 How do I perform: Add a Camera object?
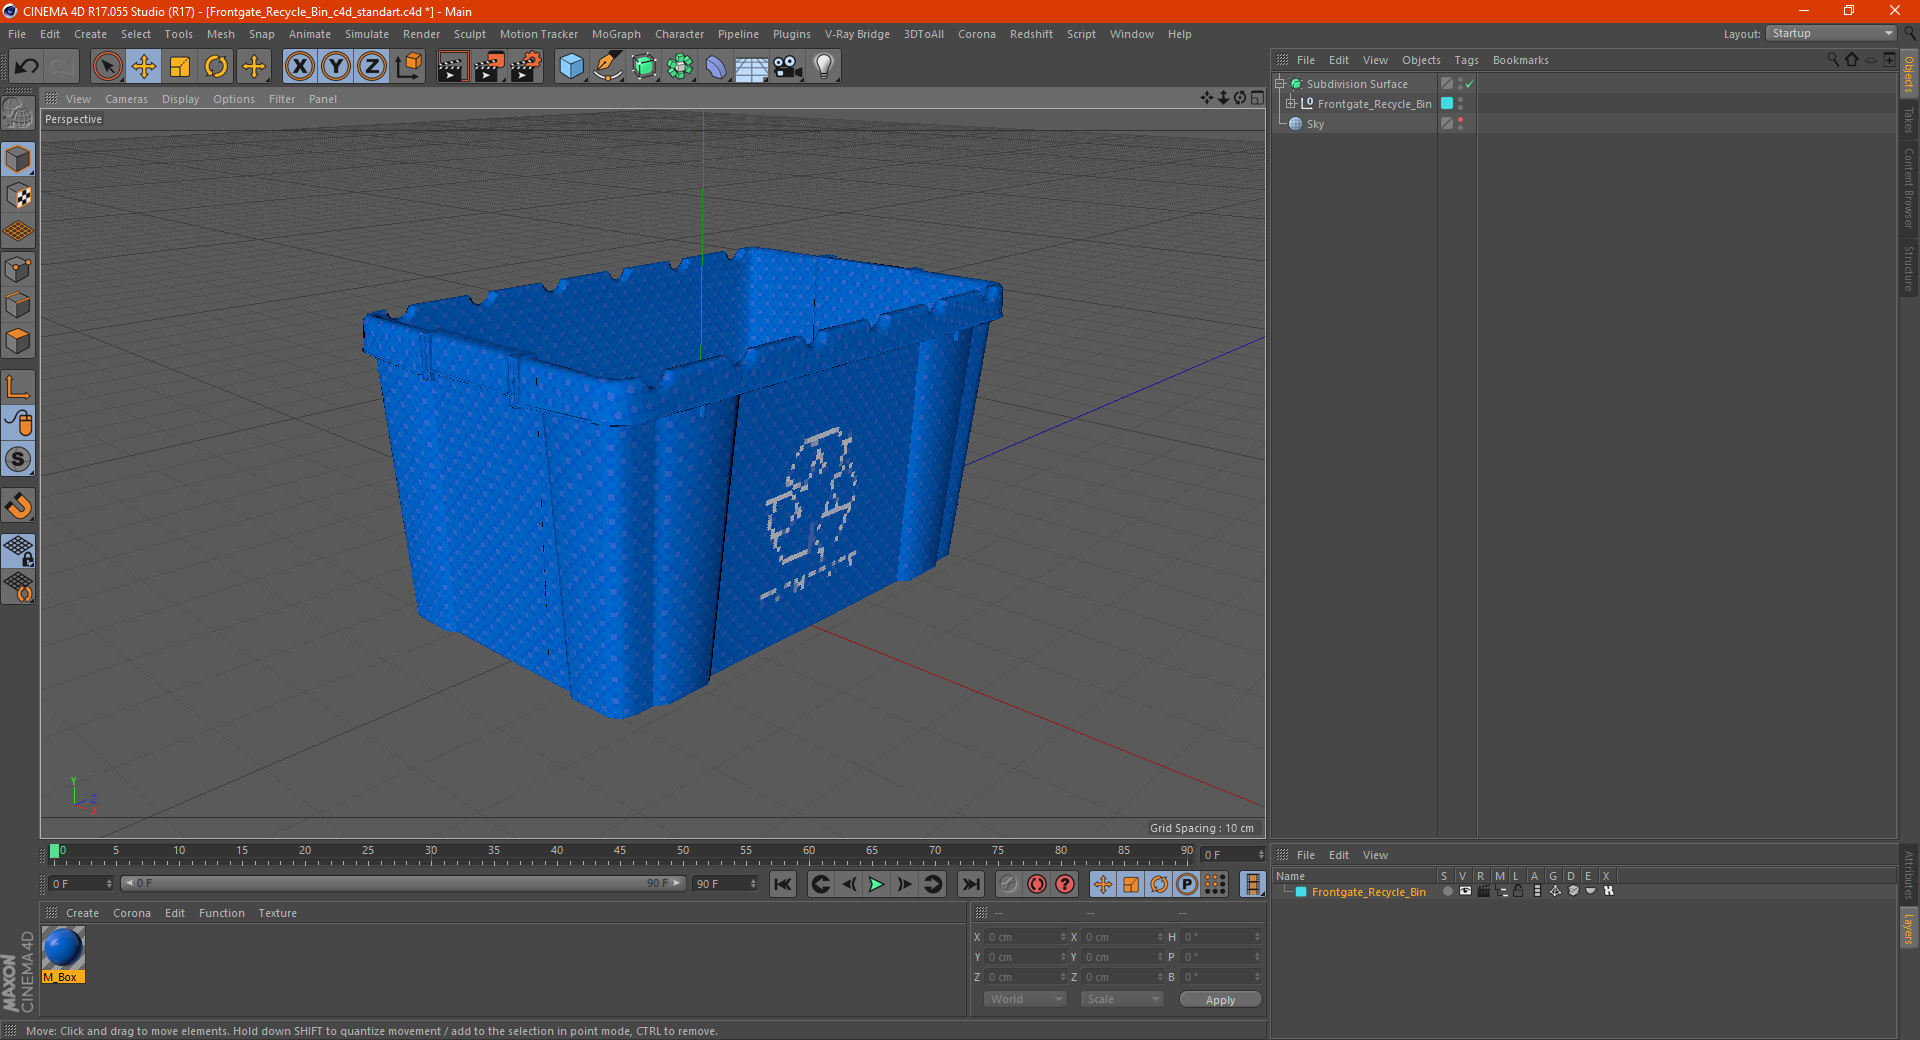(x=788, y=67)
